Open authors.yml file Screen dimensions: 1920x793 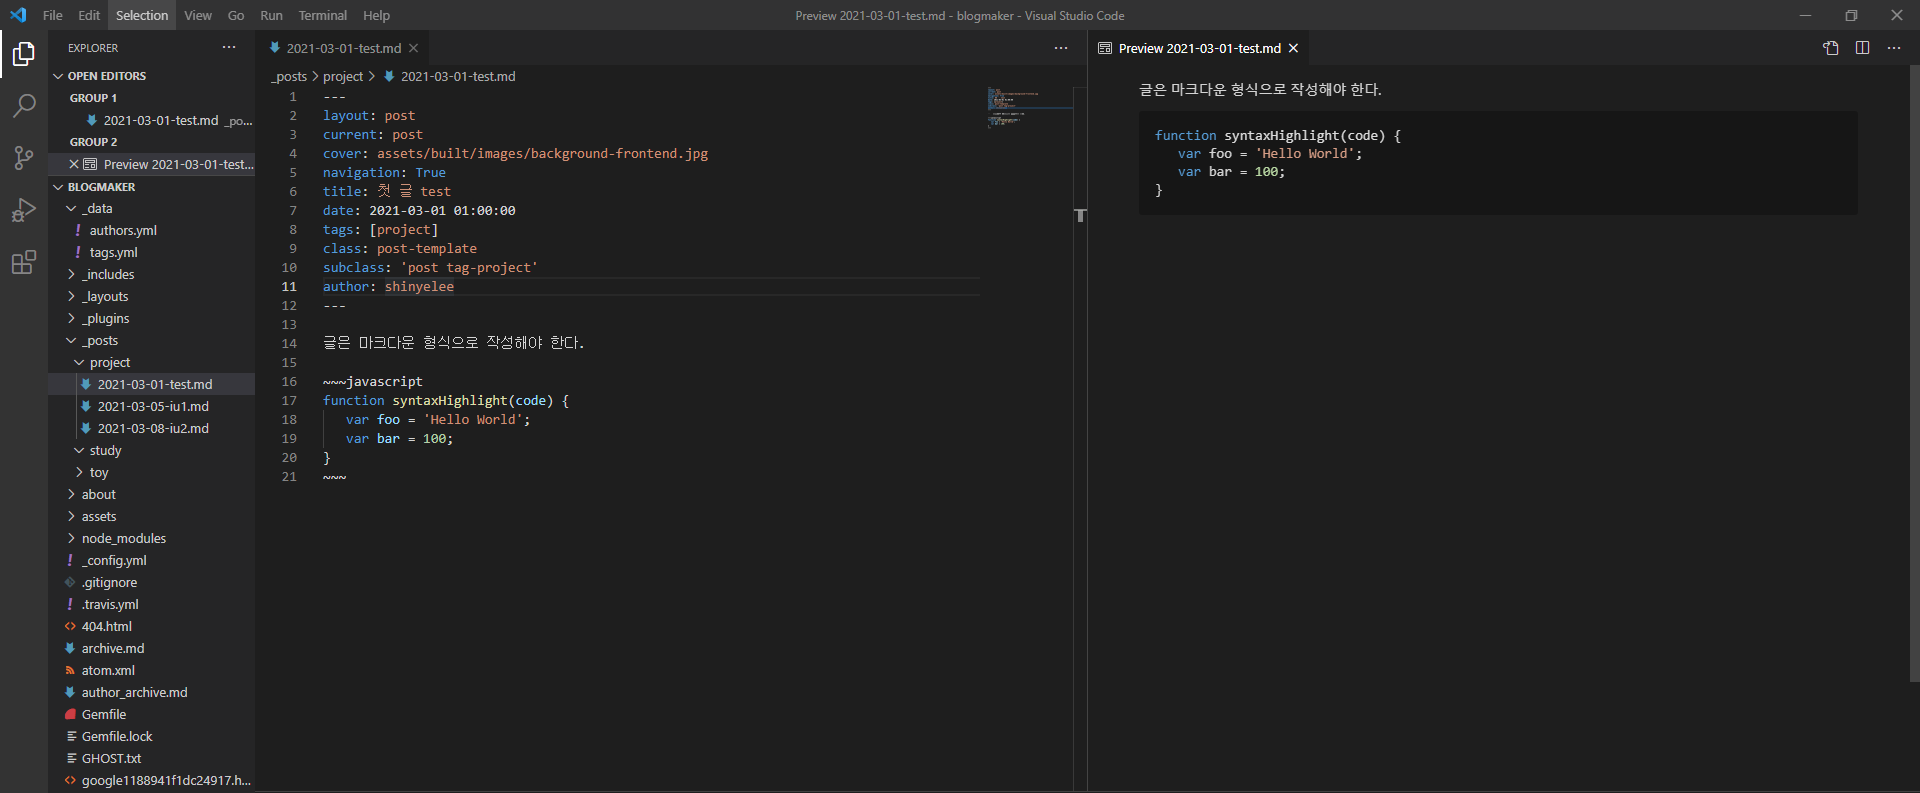click(152, 230)
